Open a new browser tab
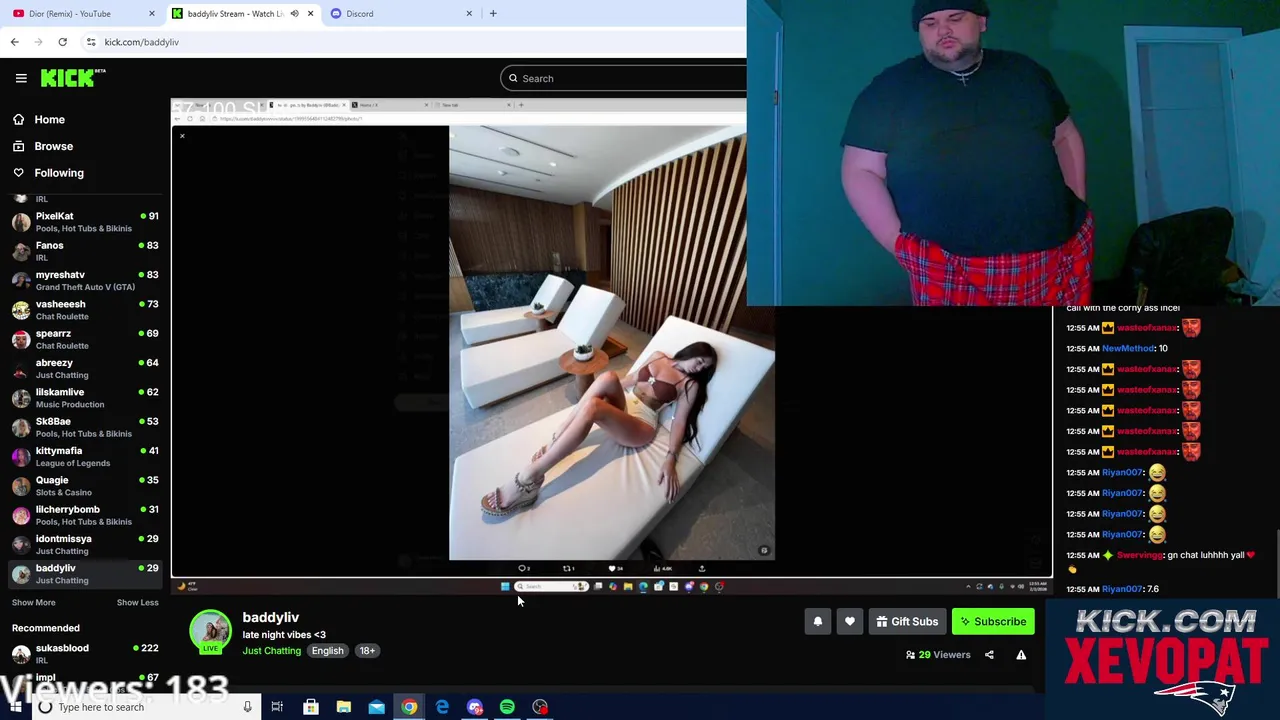Image resolution: width=1280 pixels, height=720 pixels. tap(493, 13)
